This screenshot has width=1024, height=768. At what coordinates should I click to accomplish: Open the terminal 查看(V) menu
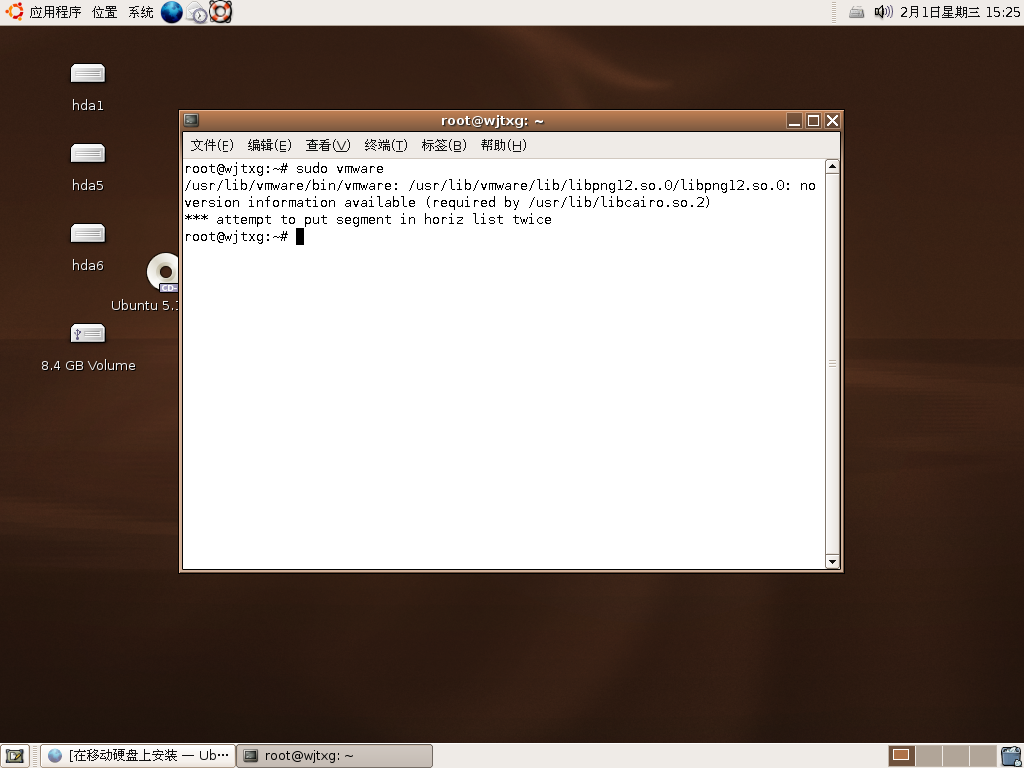[328, 145]
